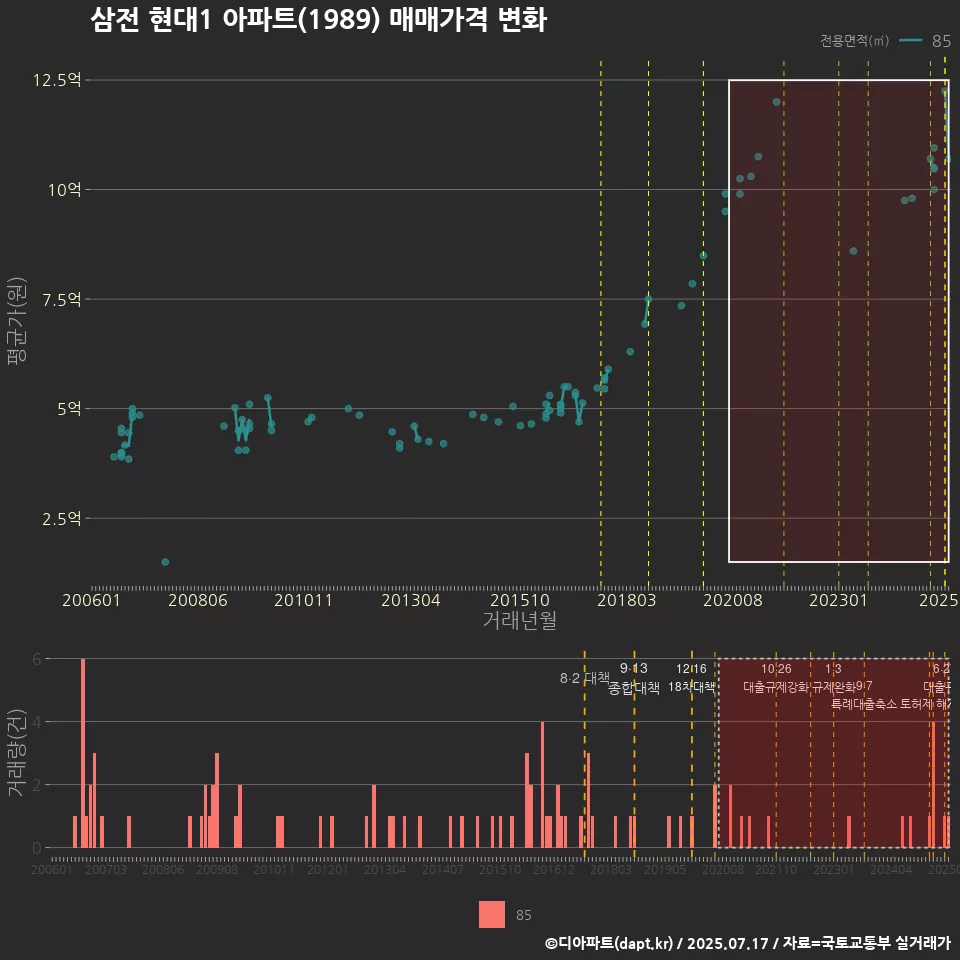
Task: Click the 12·16 18차대책 policy annotation
Action: tap(691, 678)
